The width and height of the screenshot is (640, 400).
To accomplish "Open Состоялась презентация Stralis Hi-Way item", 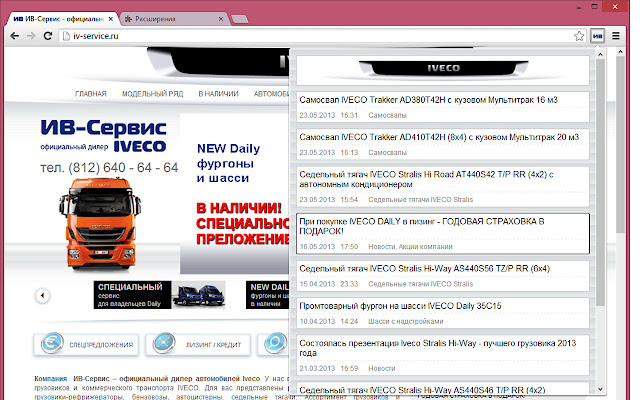I will pos(443,355).
